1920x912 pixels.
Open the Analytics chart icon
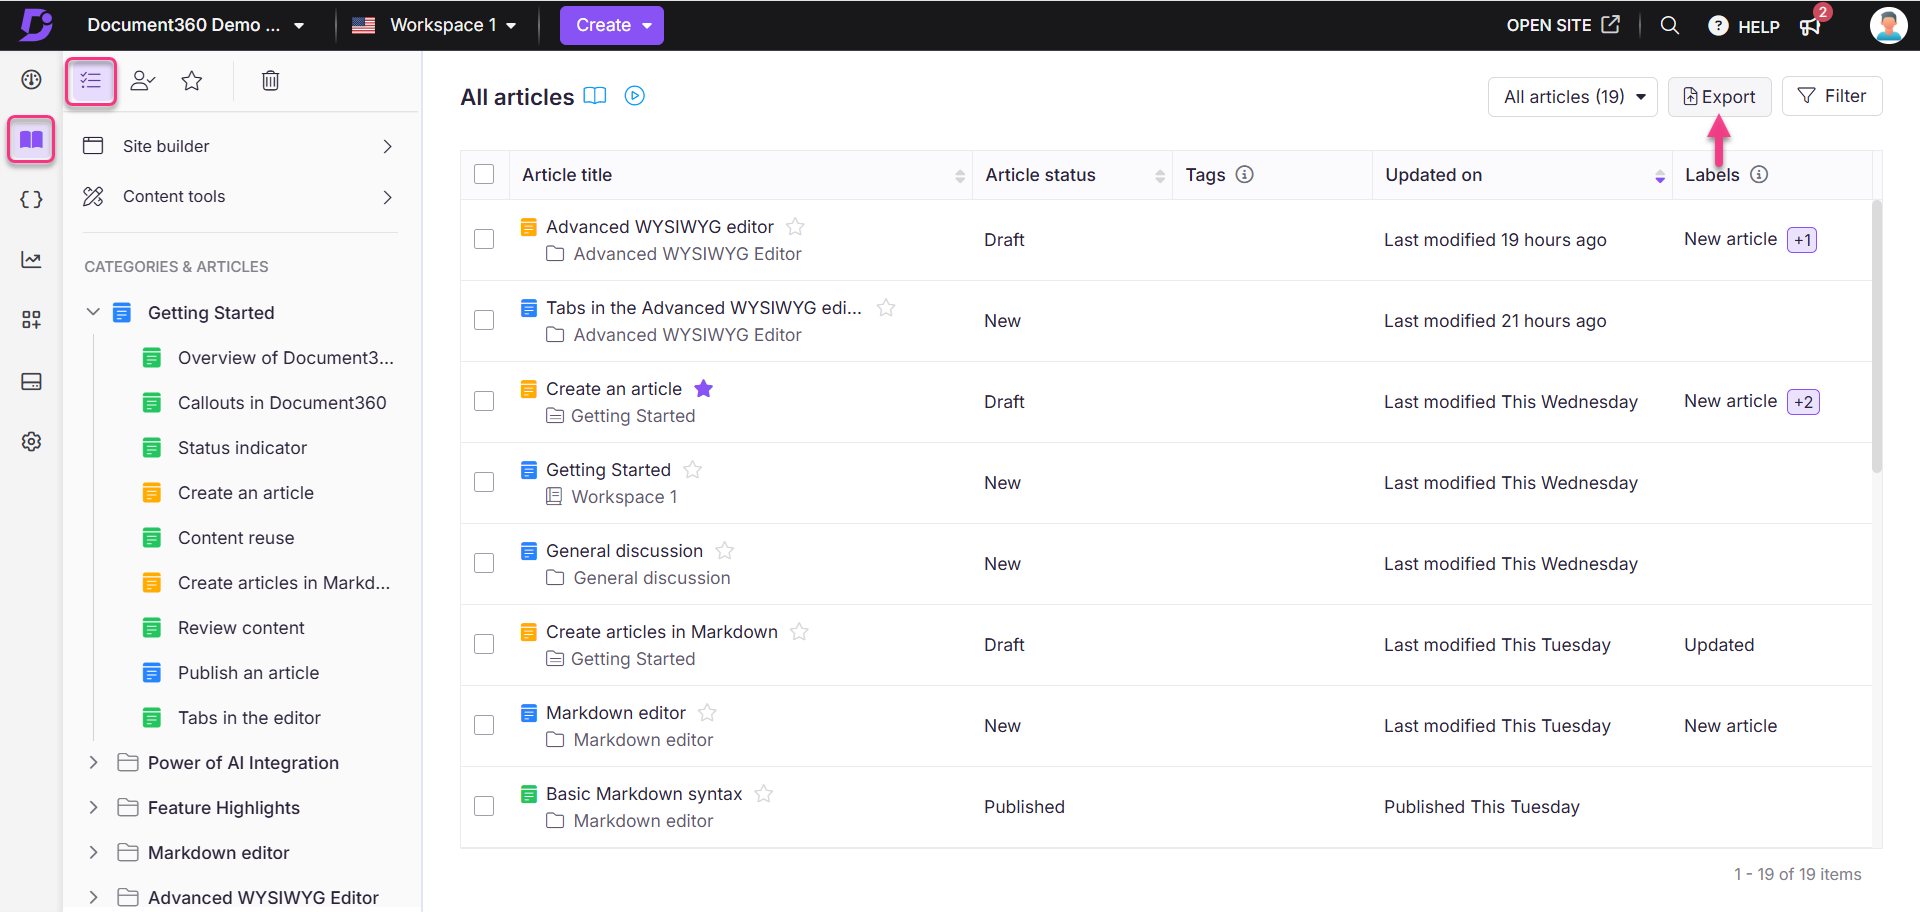(x=31, y=260)
